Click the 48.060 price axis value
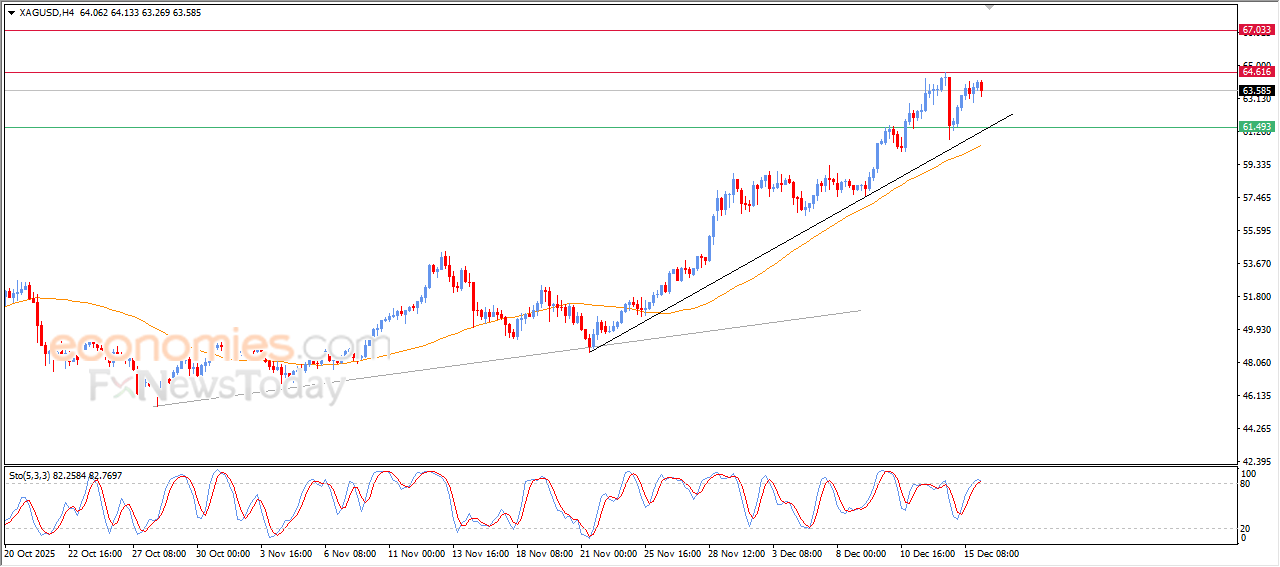 [1256, 363]
